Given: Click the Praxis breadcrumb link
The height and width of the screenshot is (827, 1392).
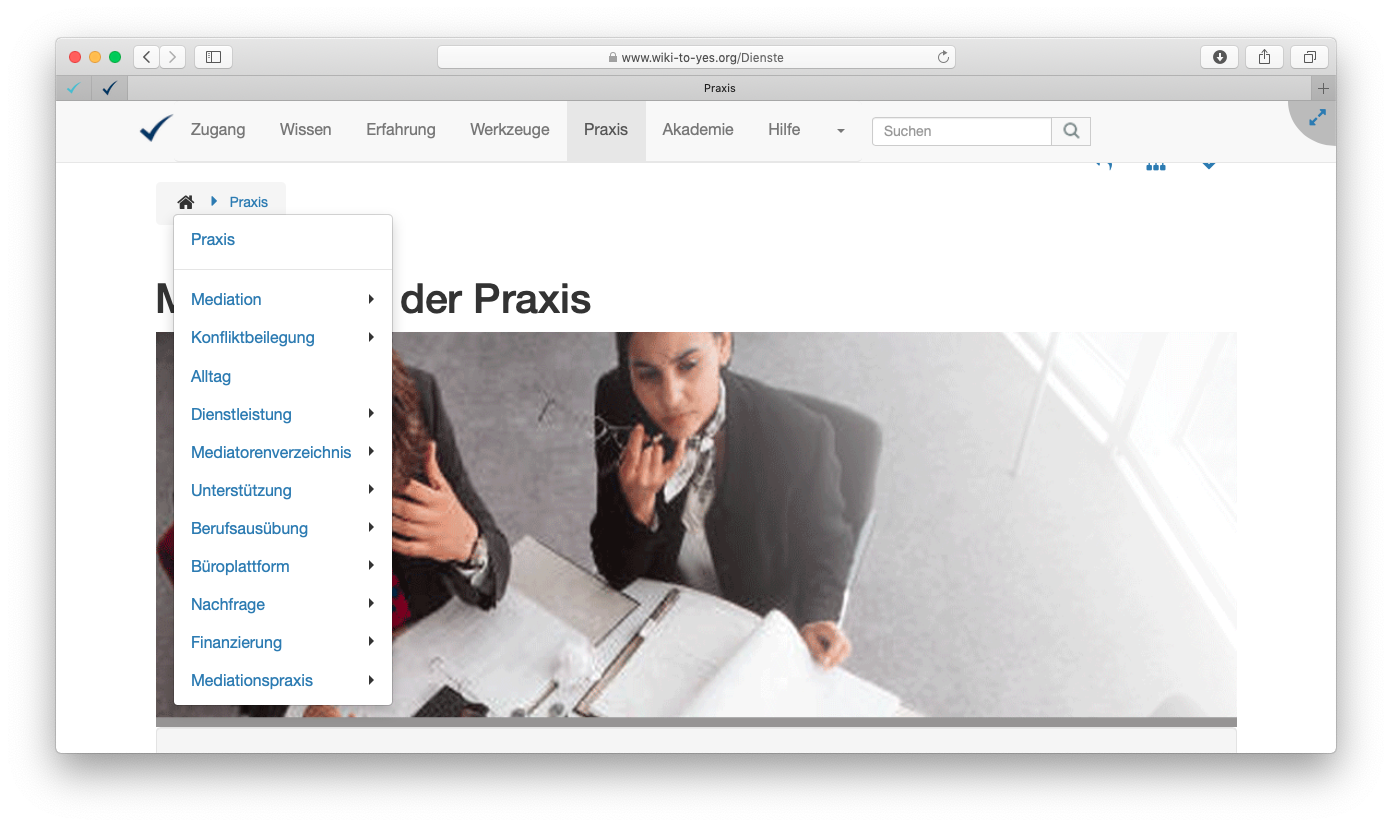Looking at the screenshot, I should pyautogui.click(x=248, y=202).
